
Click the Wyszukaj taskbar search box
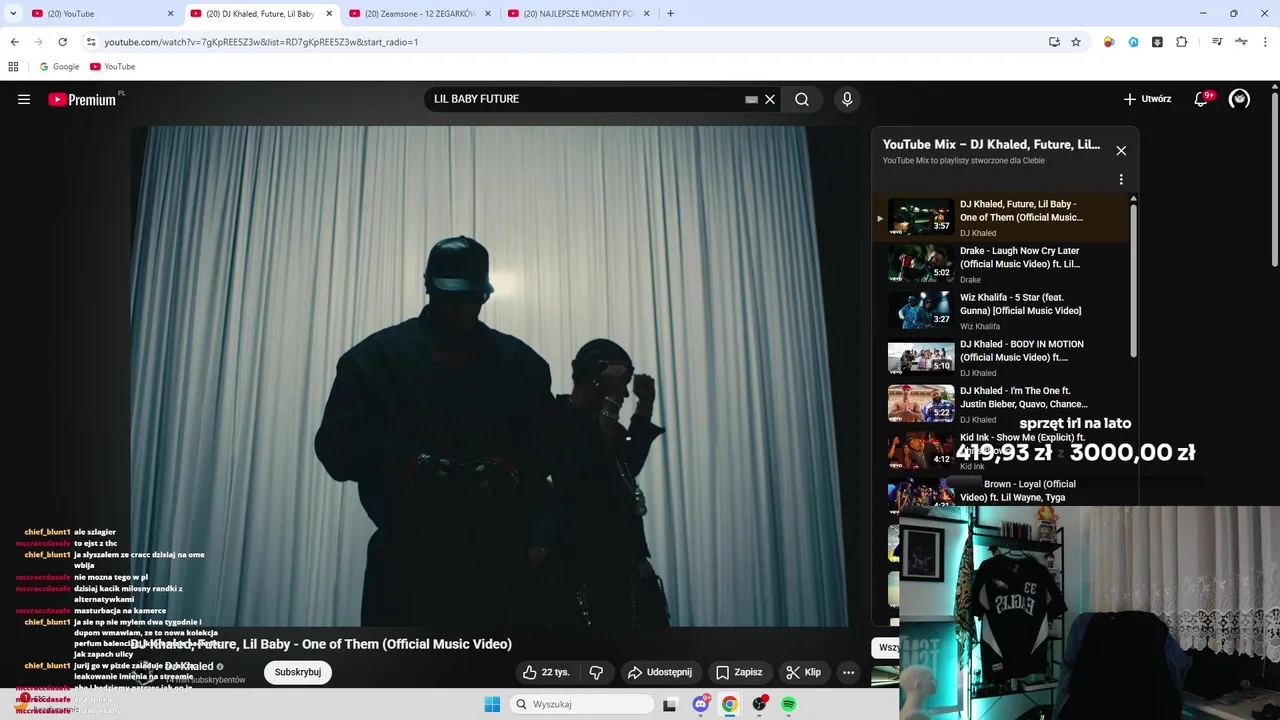click(x=582, y=704)
